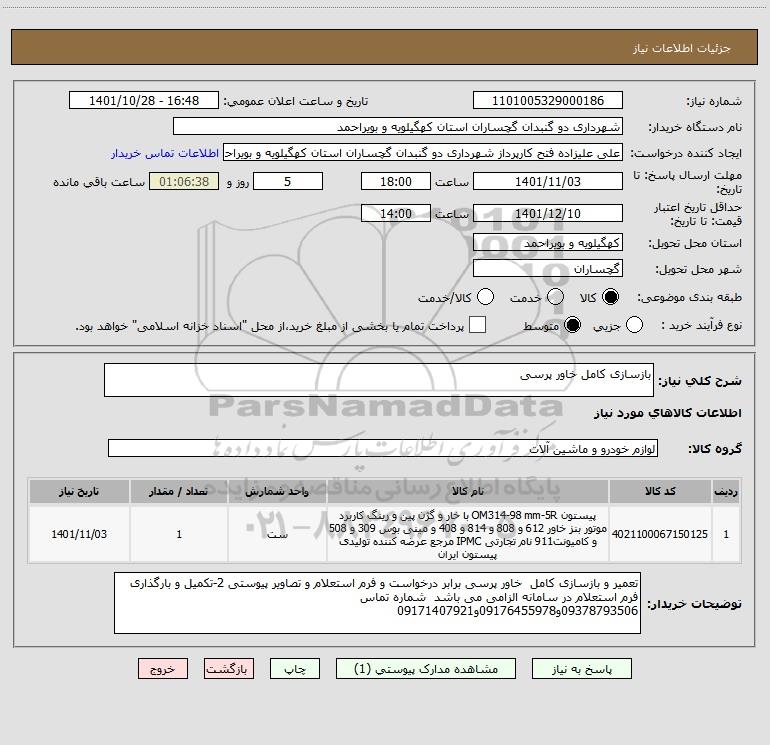Click the piston OM314-98 mm-5R product name cell
770x745 pixels.
coord(468,534)
